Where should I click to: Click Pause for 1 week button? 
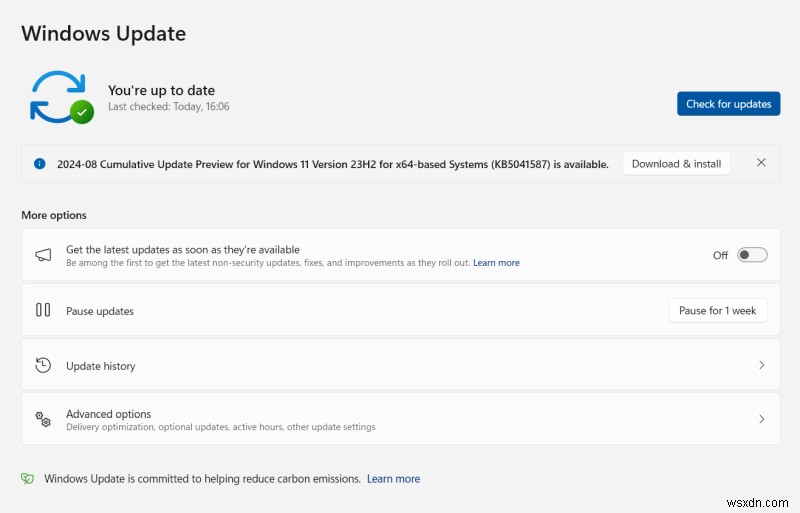(x=717, y=310)
